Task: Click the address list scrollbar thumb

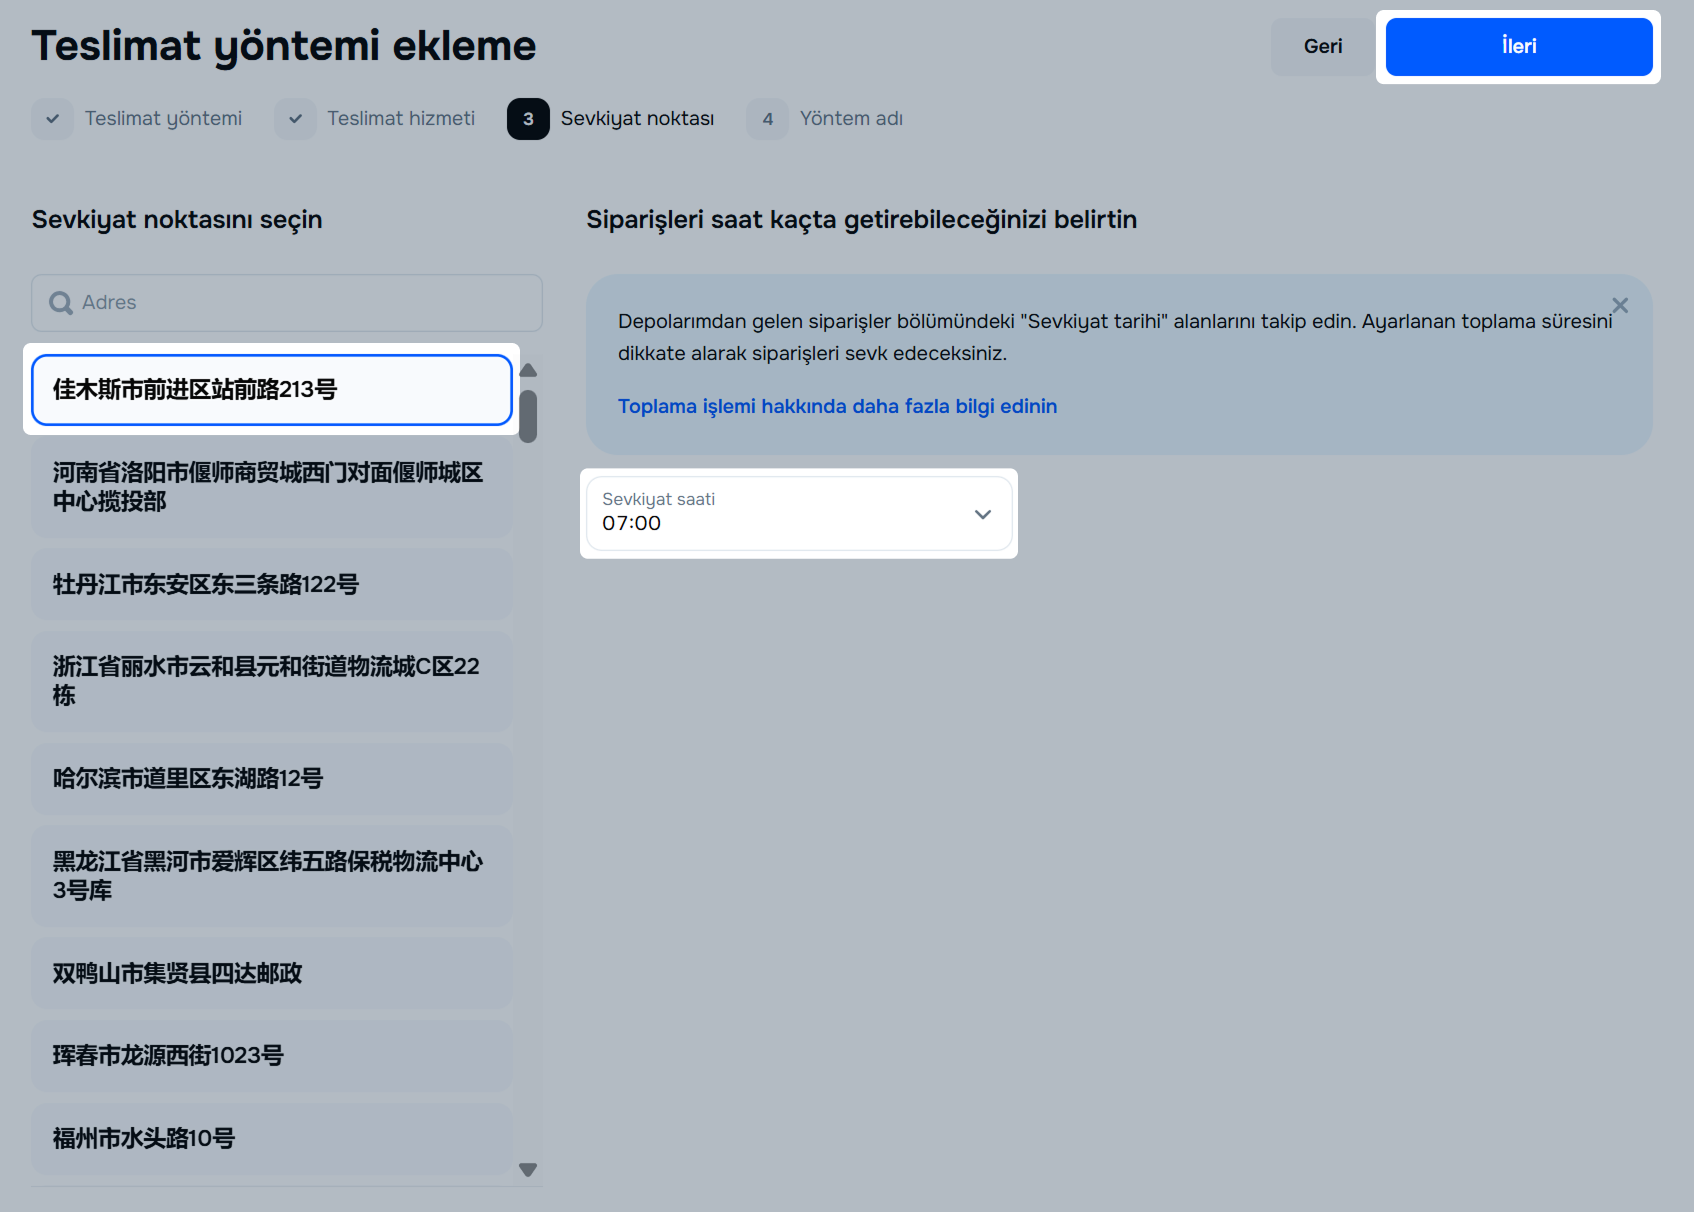Action: coord(529,416)
